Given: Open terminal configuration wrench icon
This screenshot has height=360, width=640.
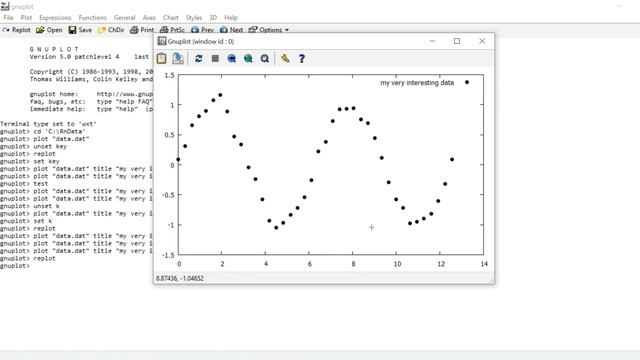Looking at the screenshot, I should tap(285, 58).
